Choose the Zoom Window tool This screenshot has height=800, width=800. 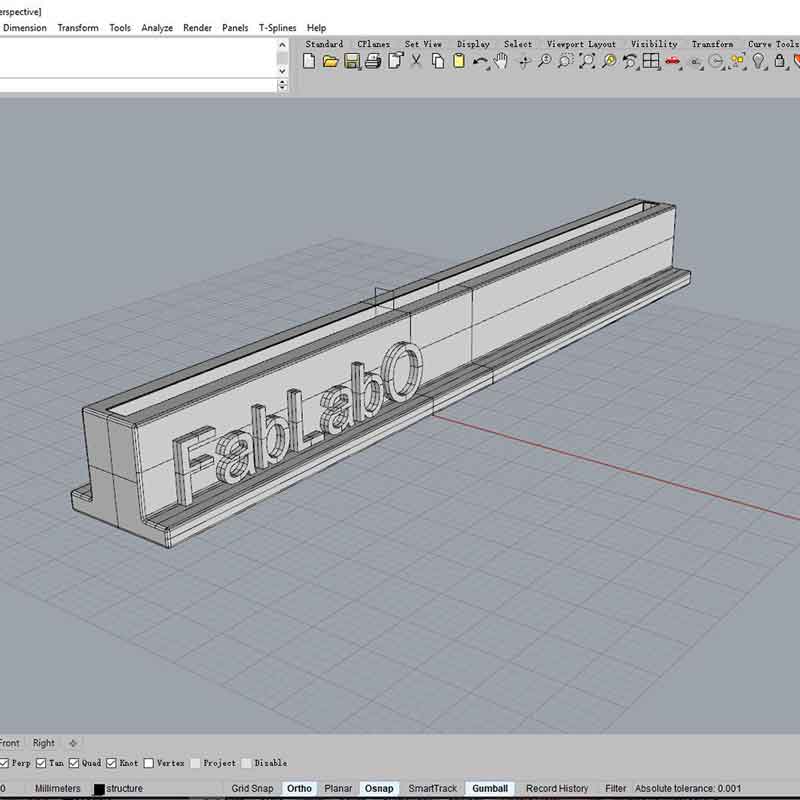565,61
